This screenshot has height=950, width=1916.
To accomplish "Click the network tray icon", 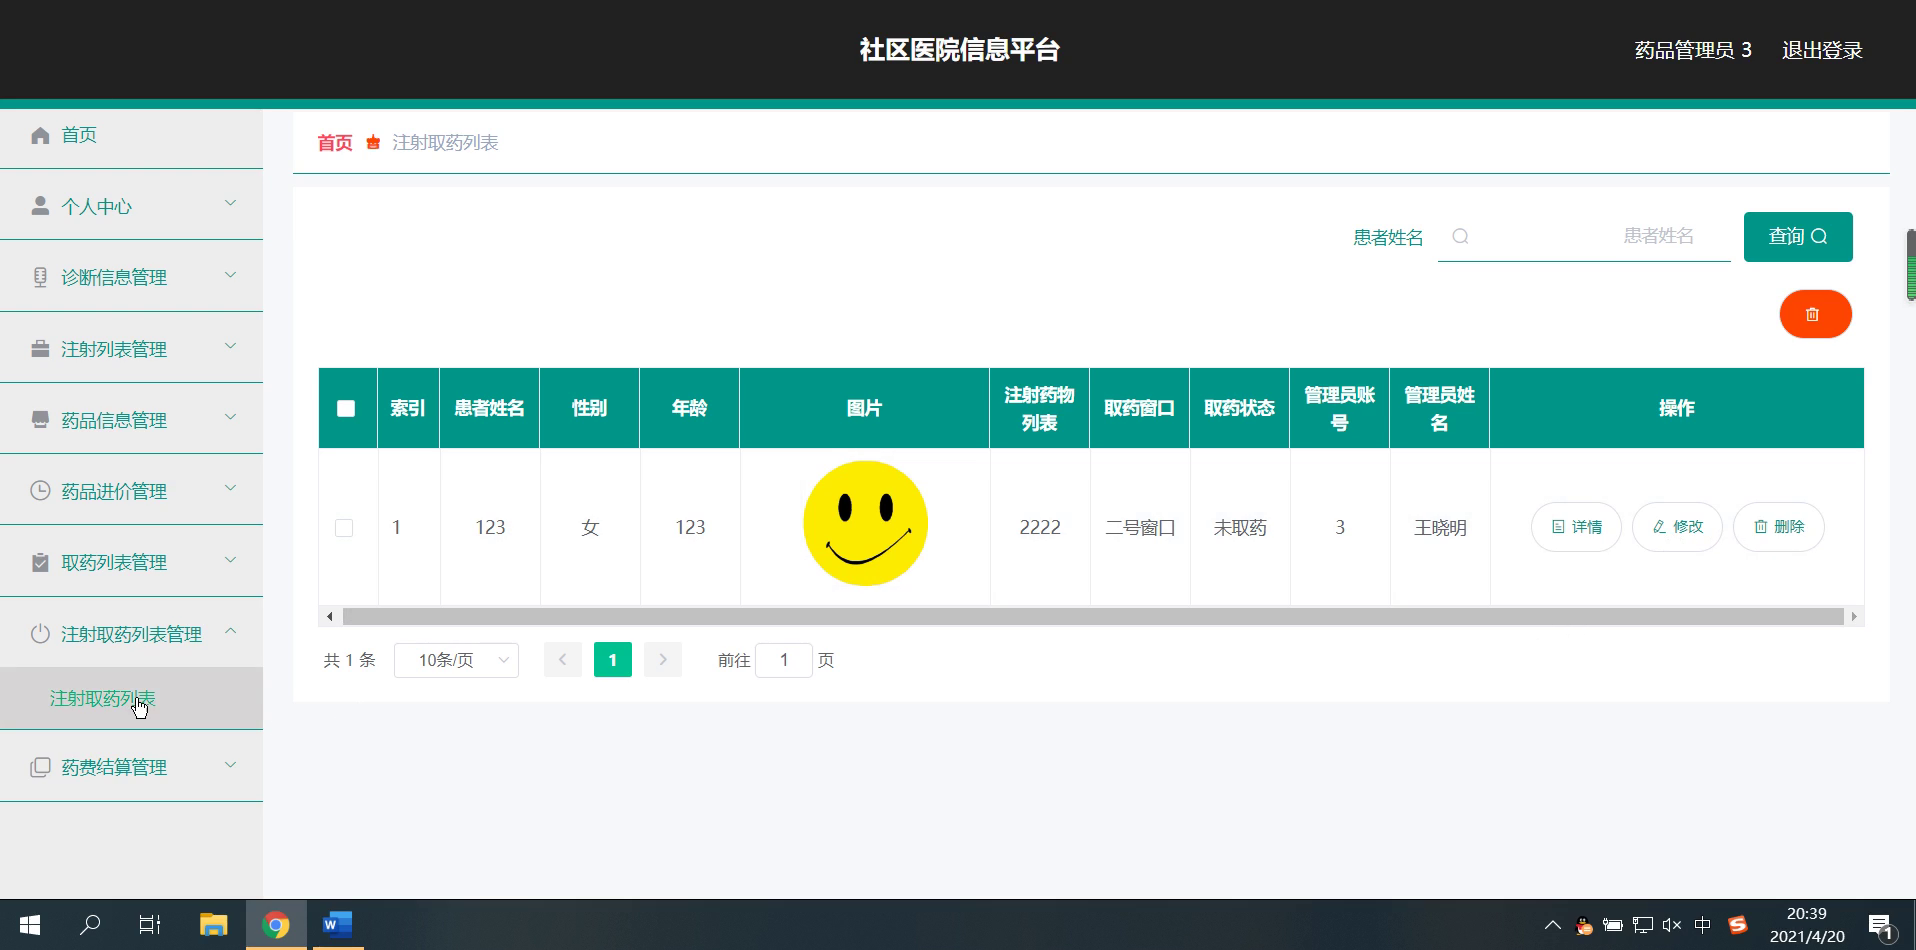I will point(1642,925).
